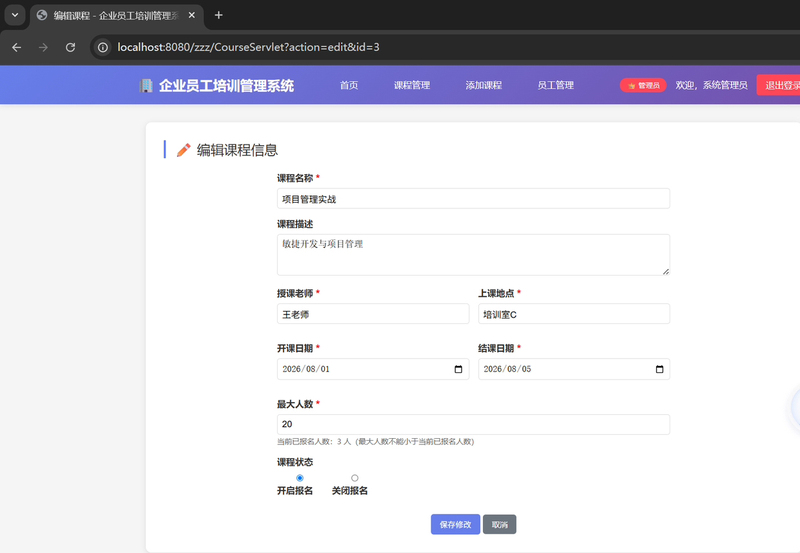
Task: Click the 关闭报名 label text
Action: [x=349, y=491]
